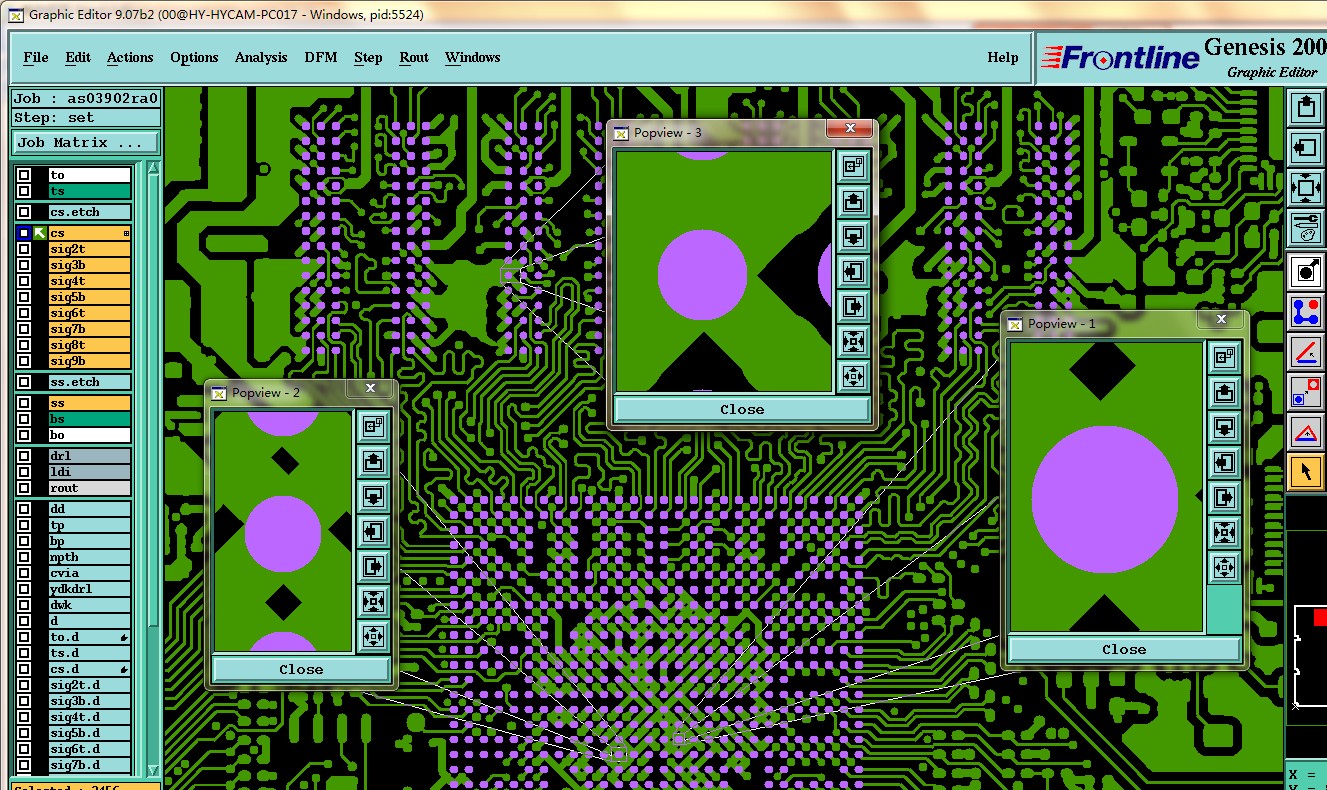Click the blue-red connected nodes icon
Screen dimensions: 1327x790
[1305, 311]
